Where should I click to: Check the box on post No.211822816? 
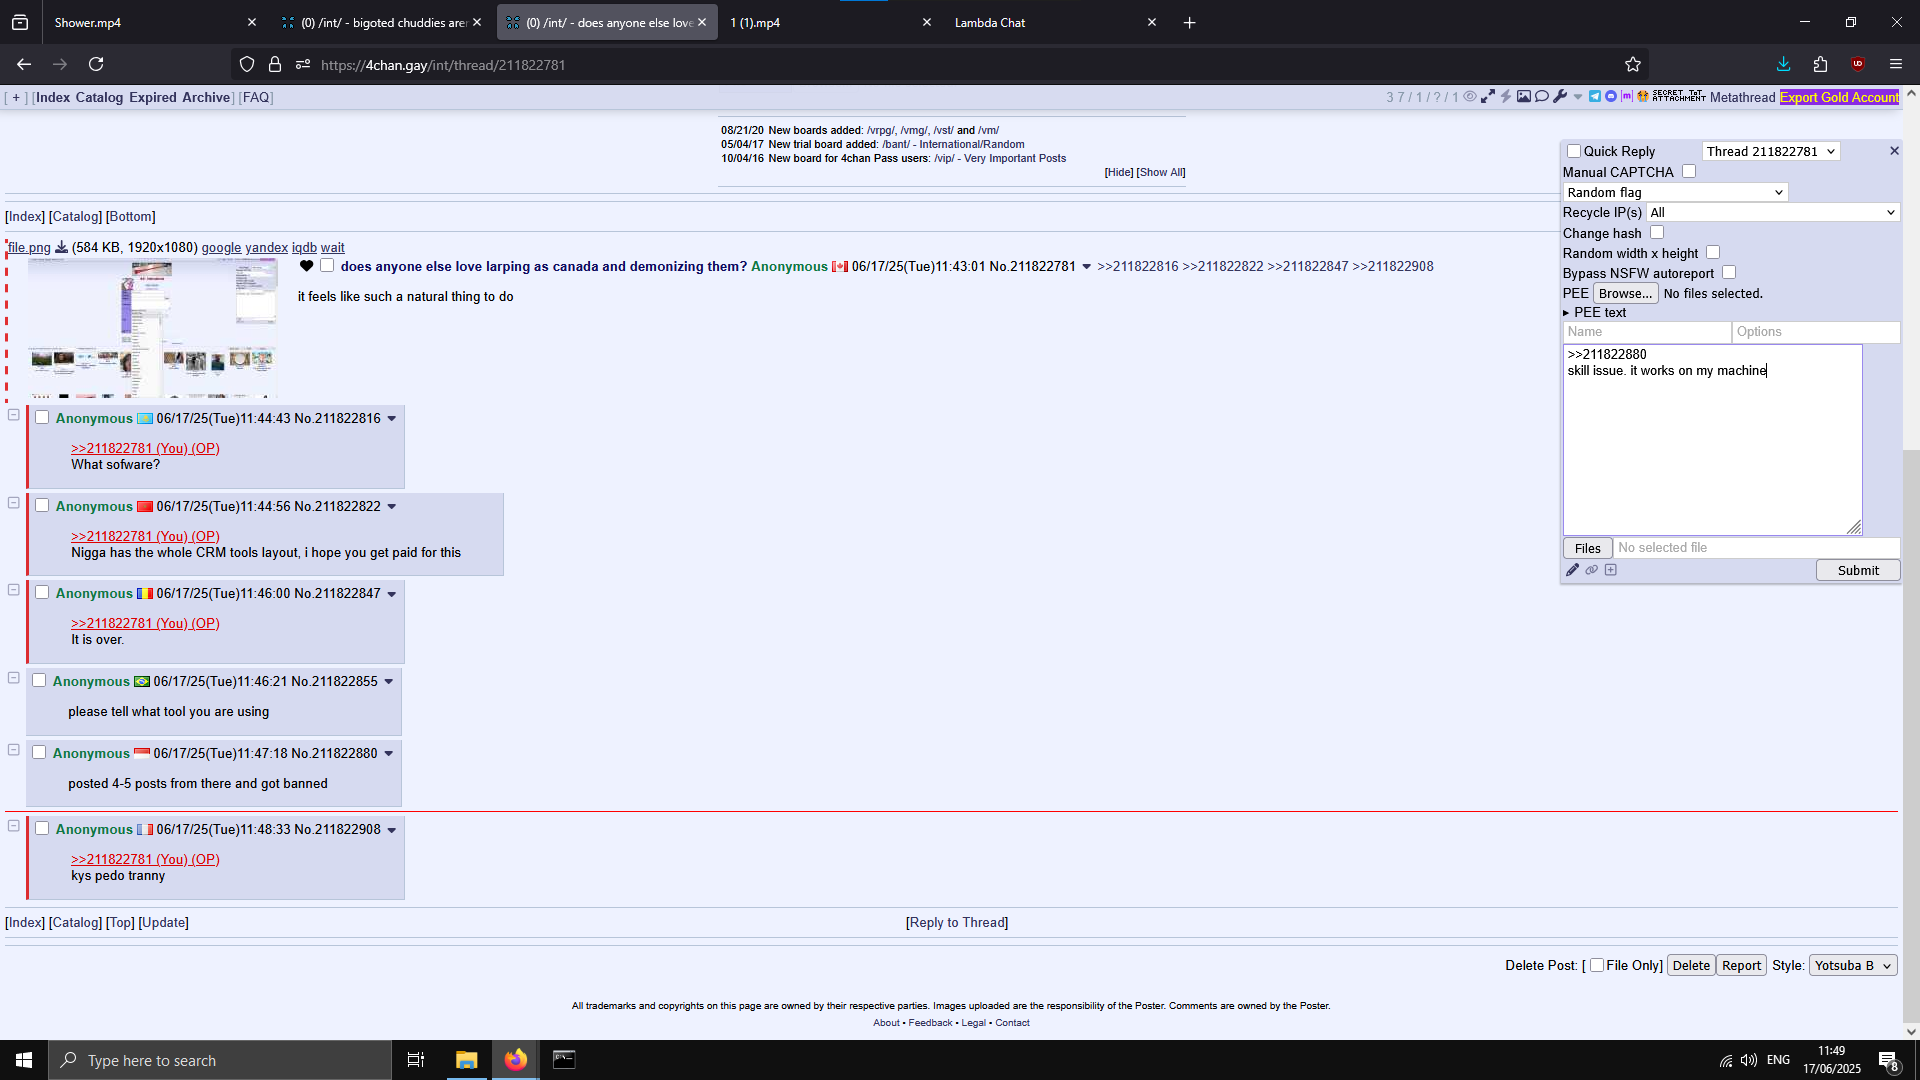tap(42, 418)
